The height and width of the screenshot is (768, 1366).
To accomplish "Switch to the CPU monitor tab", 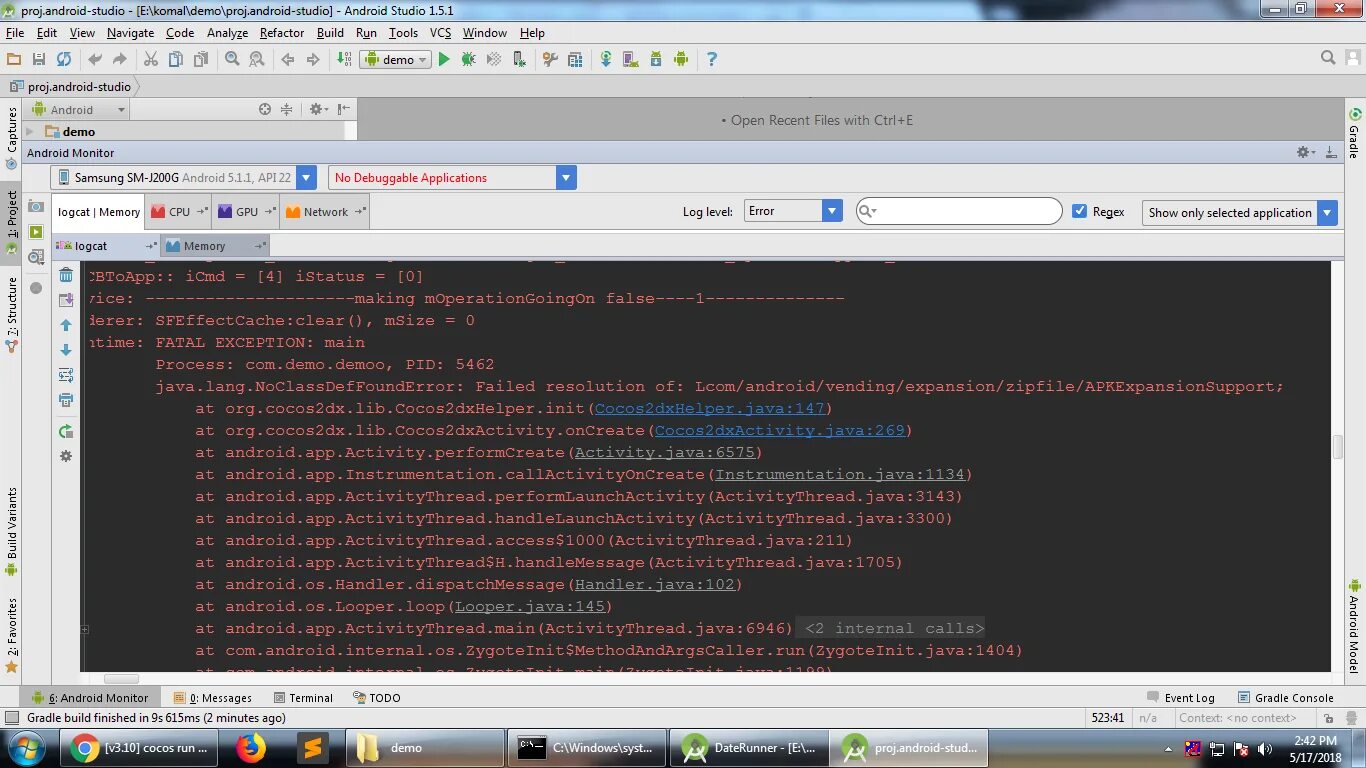I will click(179, 212).
